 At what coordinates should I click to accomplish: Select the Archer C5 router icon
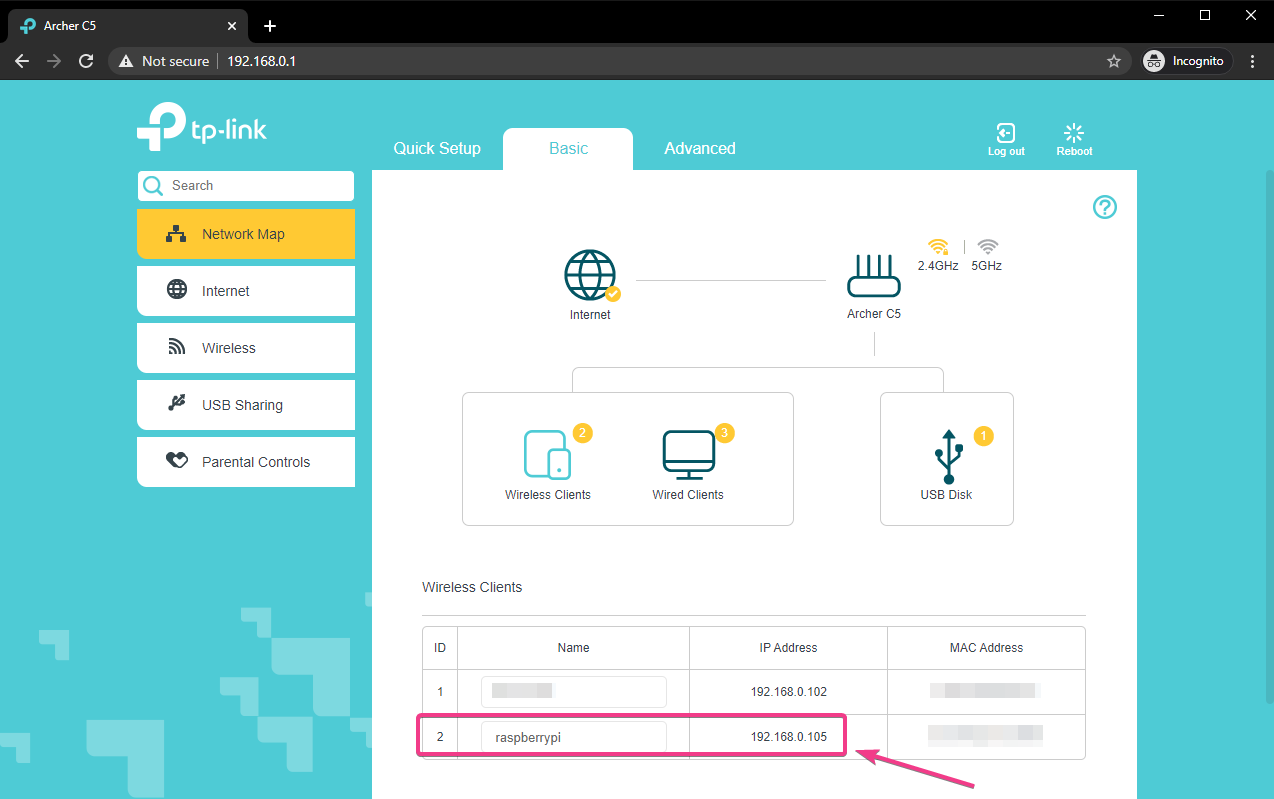873,277
